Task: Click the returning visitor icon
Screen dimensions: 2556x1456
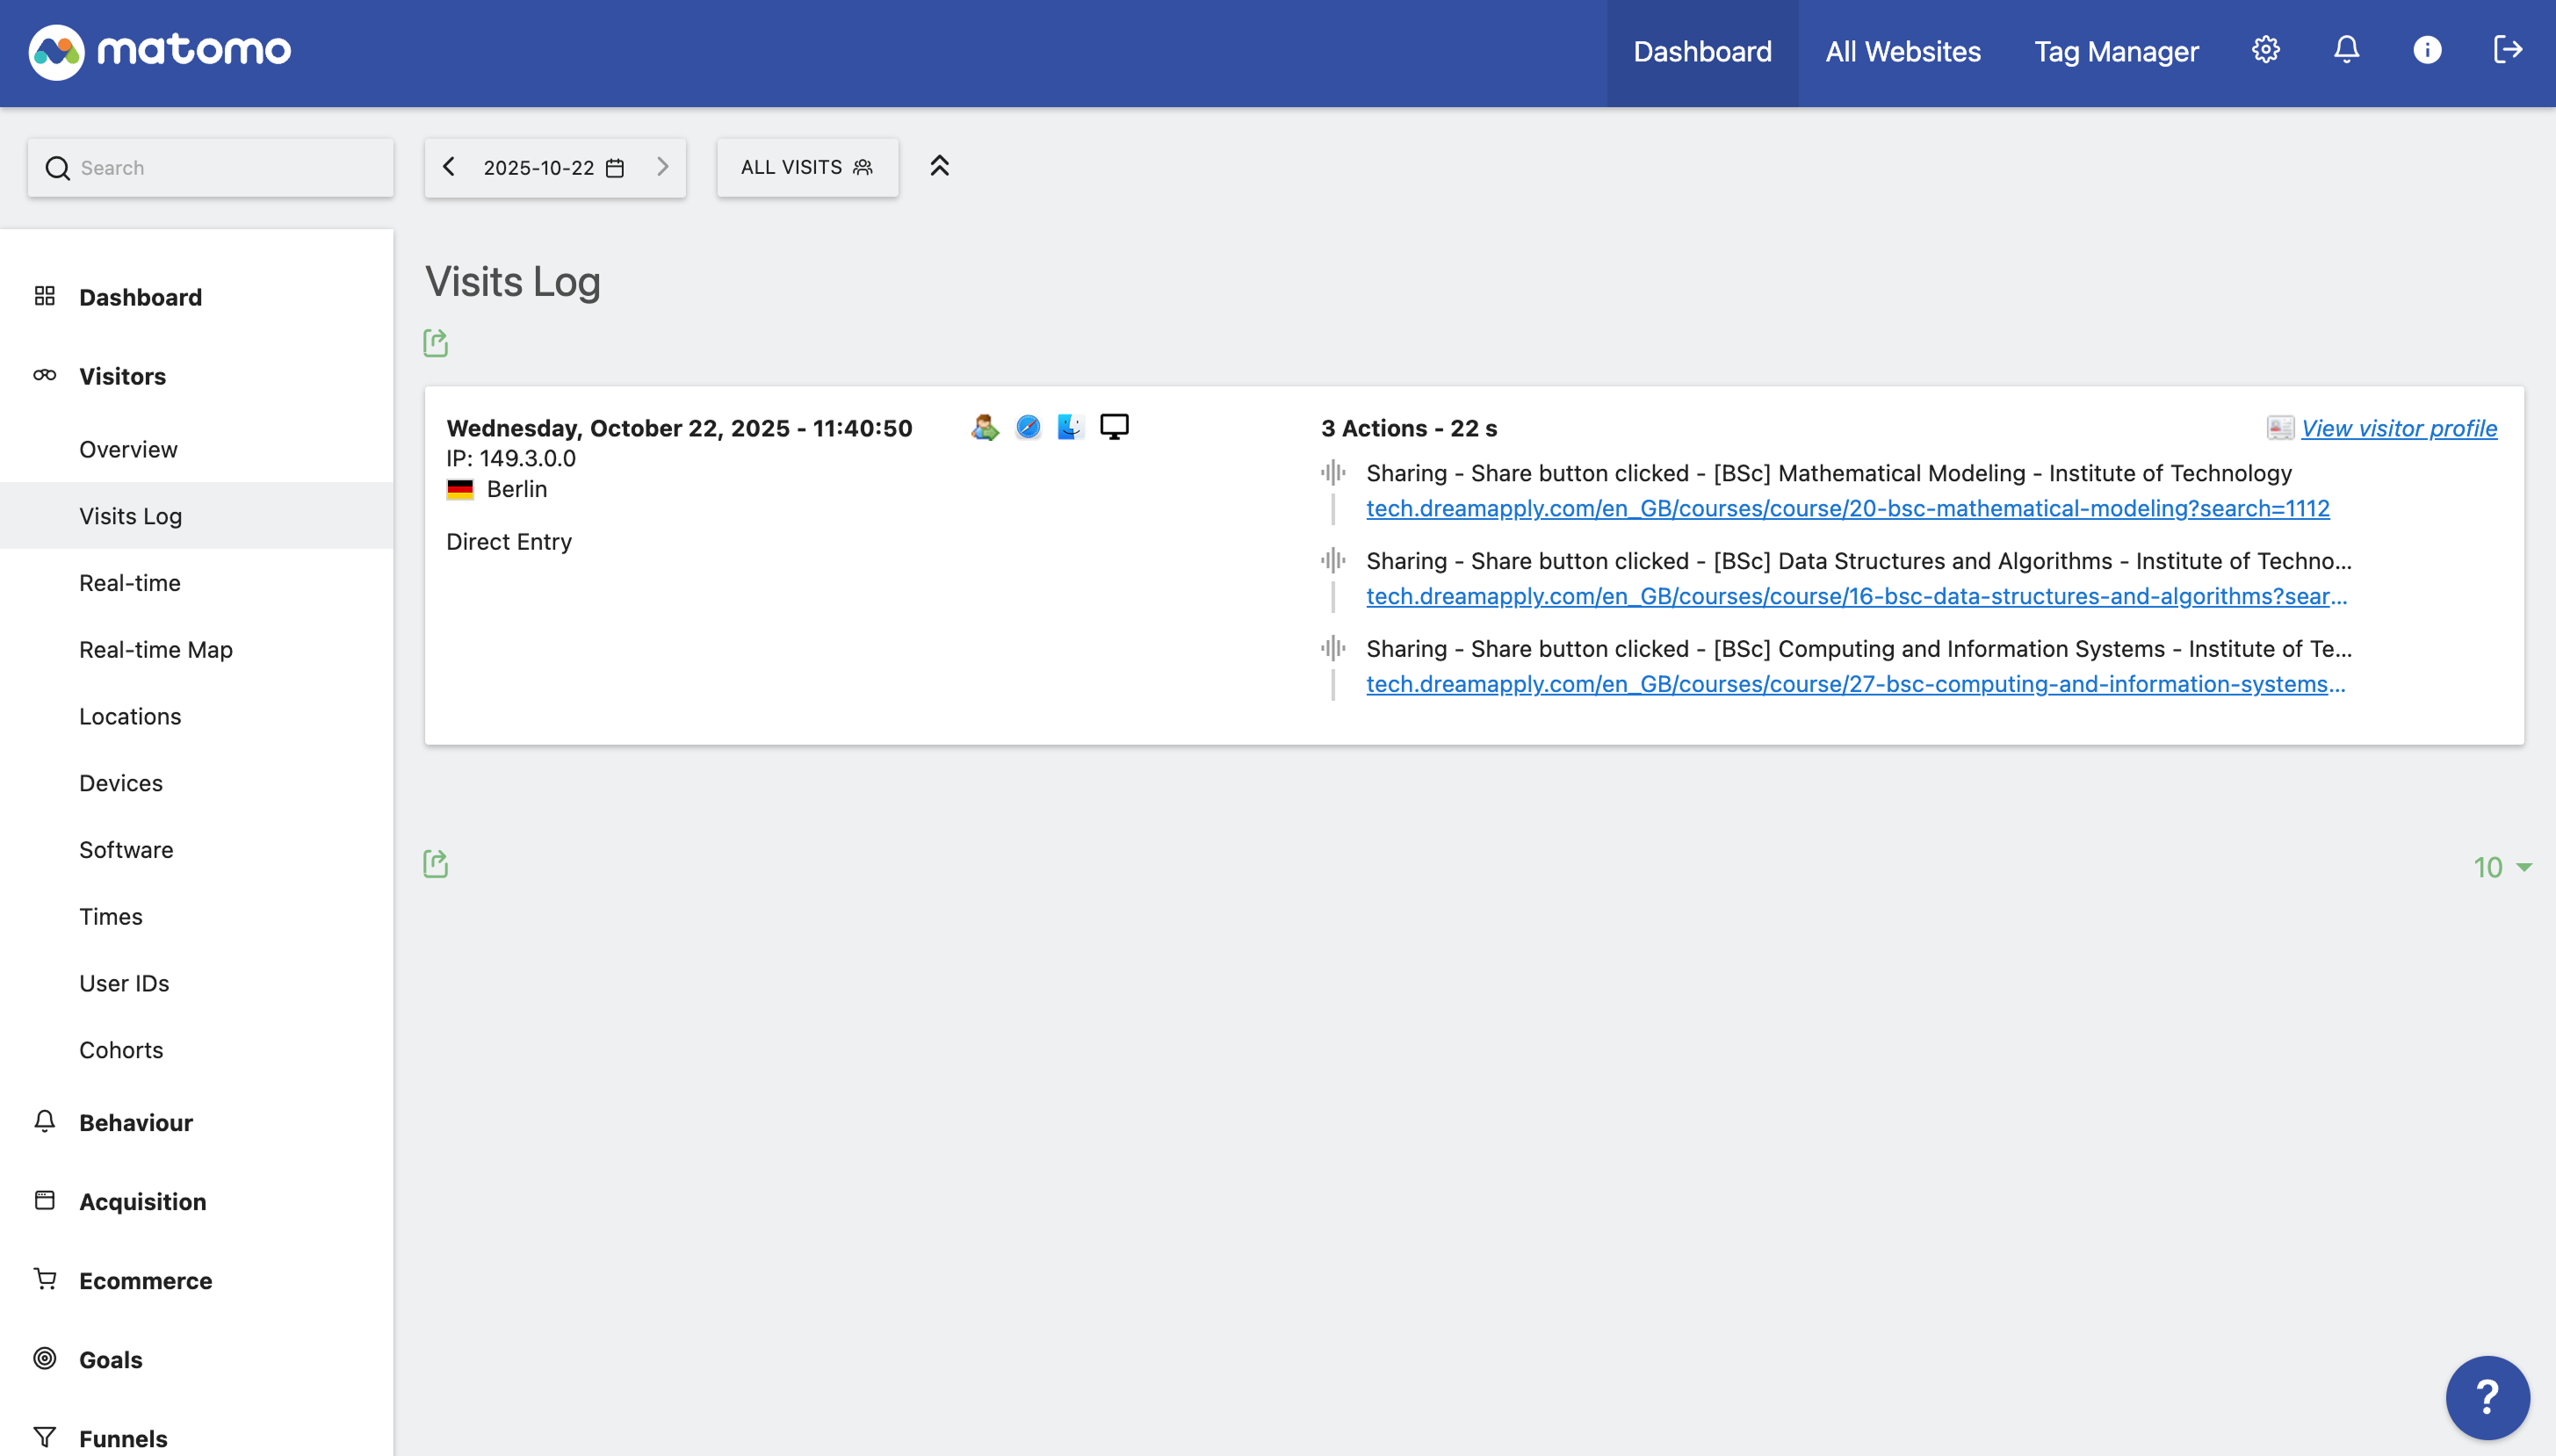Action: click(x=984, y=427)
